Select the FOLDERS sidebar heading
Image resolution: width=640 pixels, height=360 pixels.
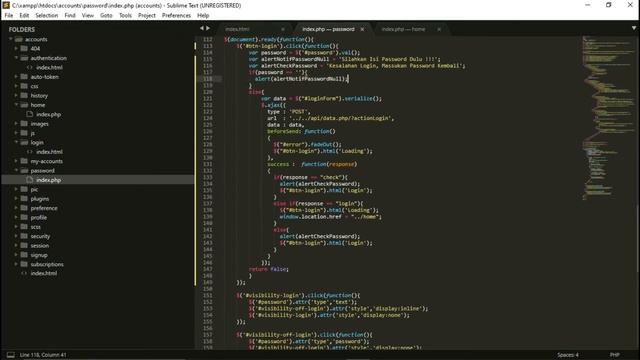click(x=22, y=29)
